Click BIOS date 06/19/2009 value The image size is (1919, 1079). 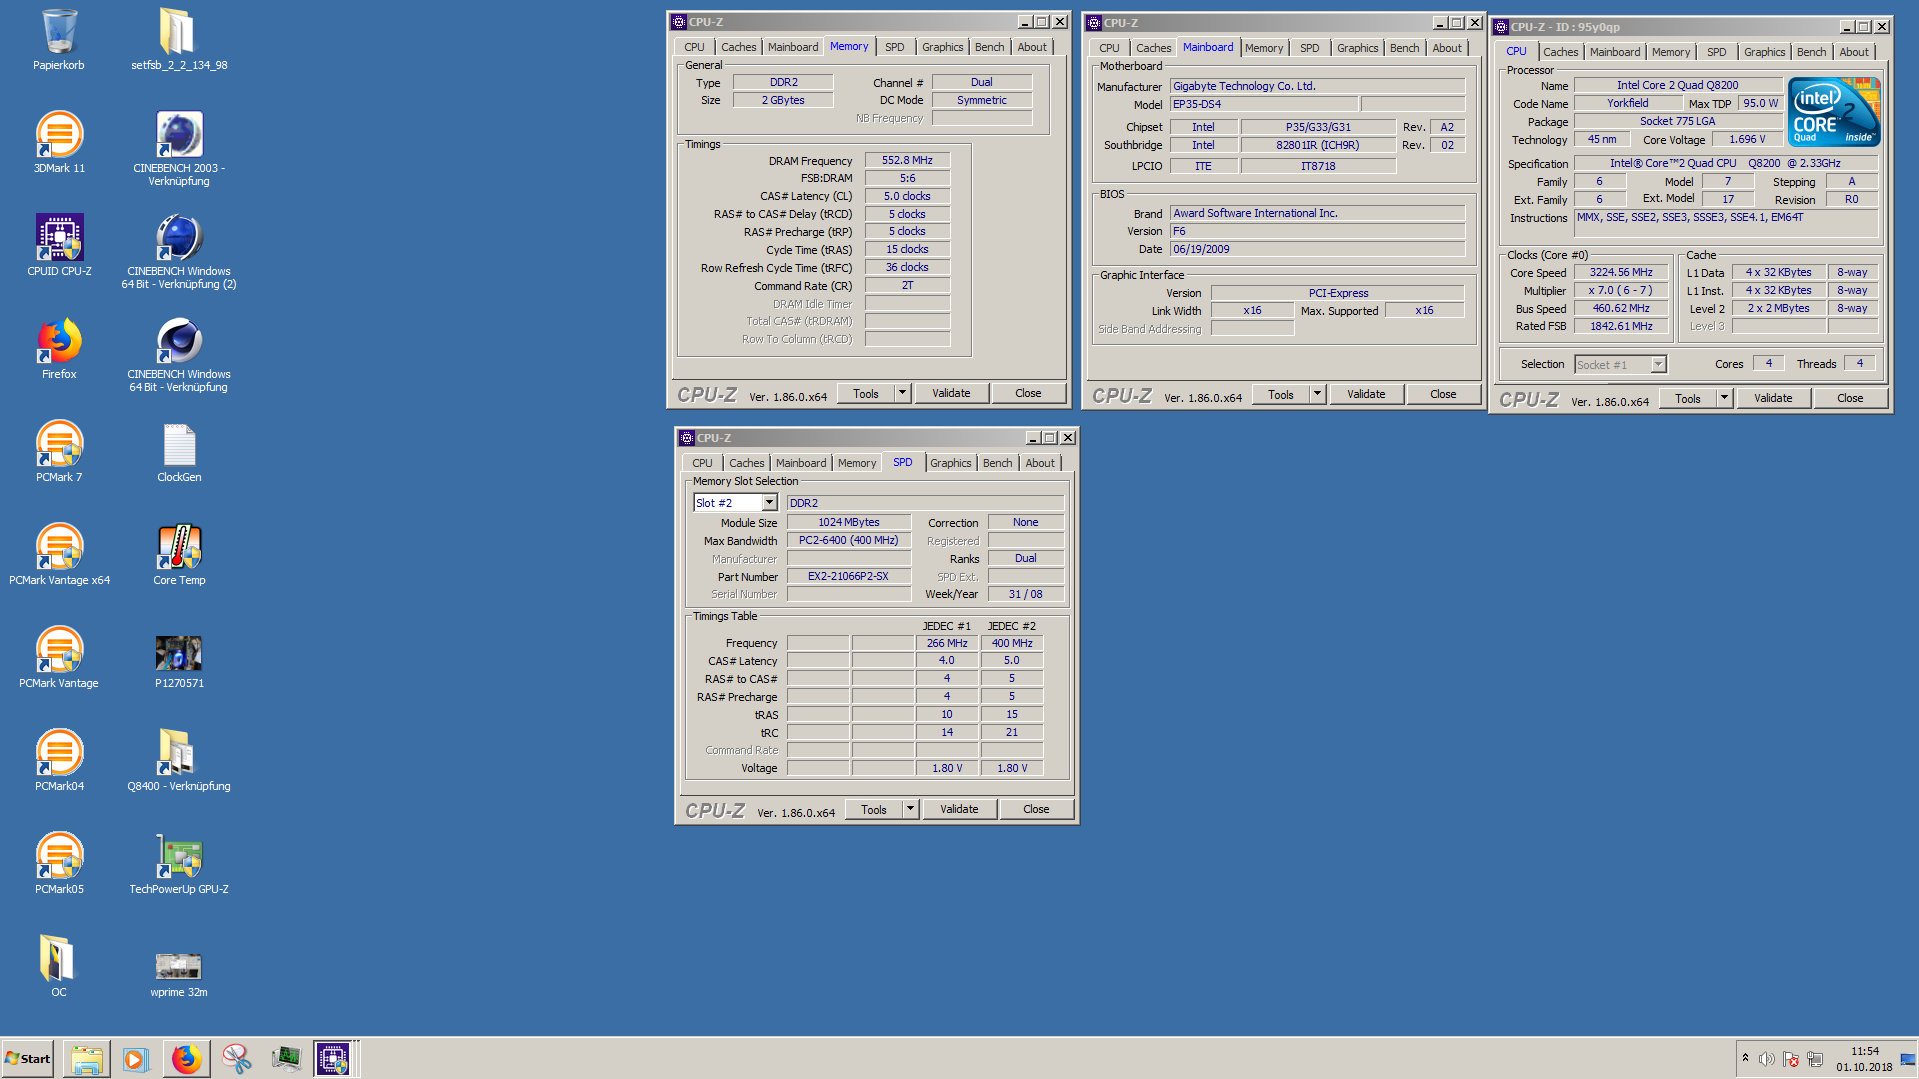pos(1317,249)
